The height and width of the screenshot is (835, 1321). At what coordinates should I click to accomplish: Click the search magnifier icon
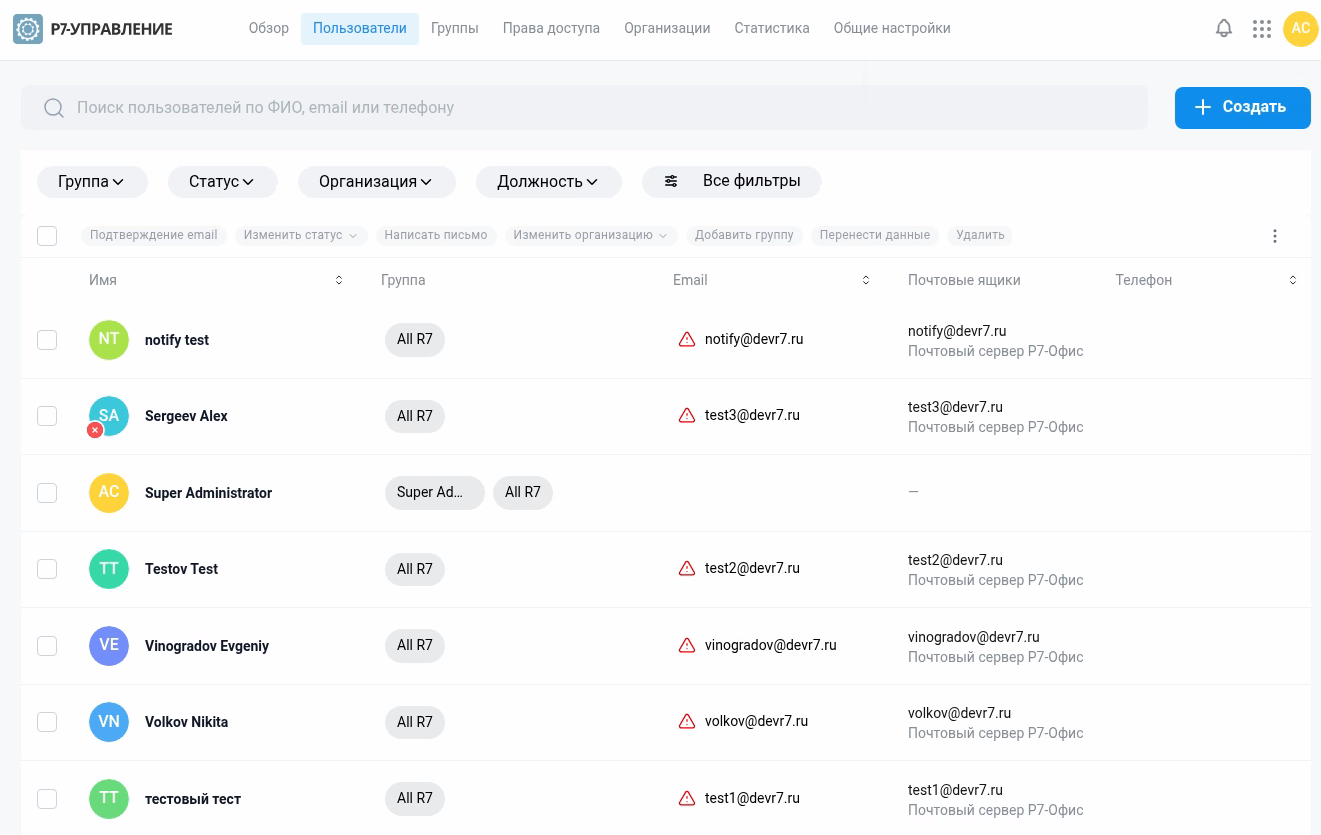[54, 107]
